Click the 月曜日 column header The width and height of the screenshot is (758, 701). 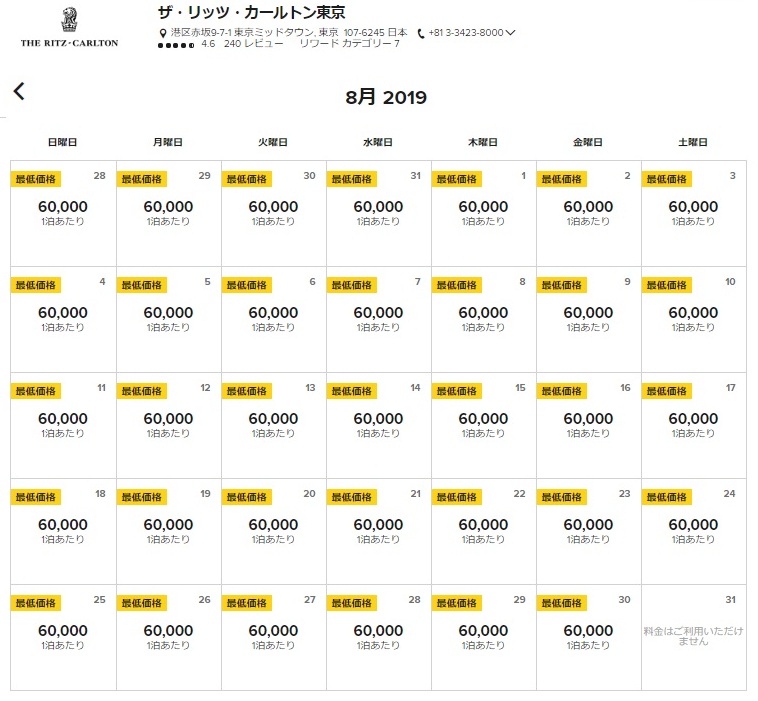168,142
